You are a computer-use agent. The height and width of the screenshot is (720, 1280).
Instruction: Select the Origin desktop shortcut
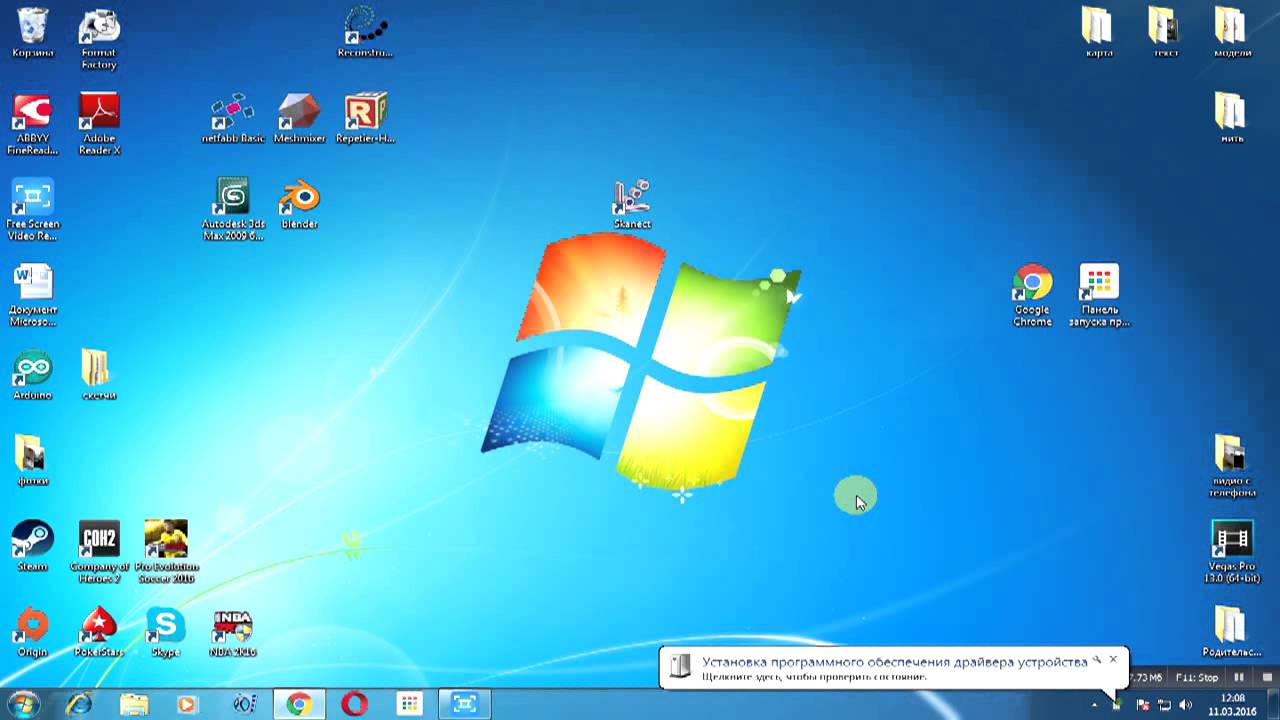[32, 632]
